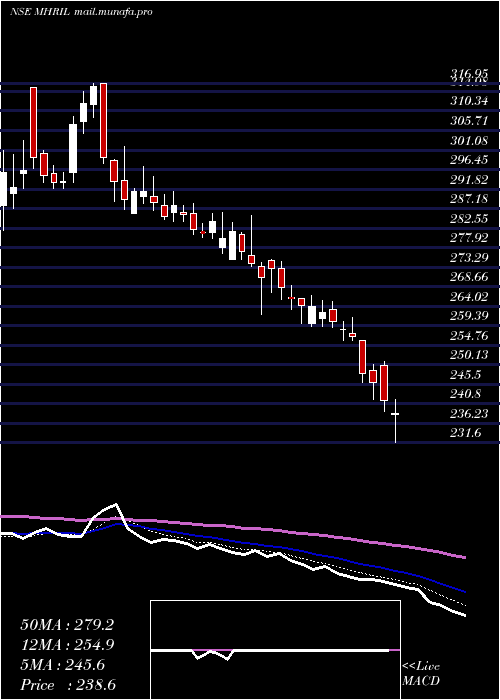Select the 291.82 price label
The width and height of the screenshot is (500, 700).
pyautogui.click(x=469, y=179)
